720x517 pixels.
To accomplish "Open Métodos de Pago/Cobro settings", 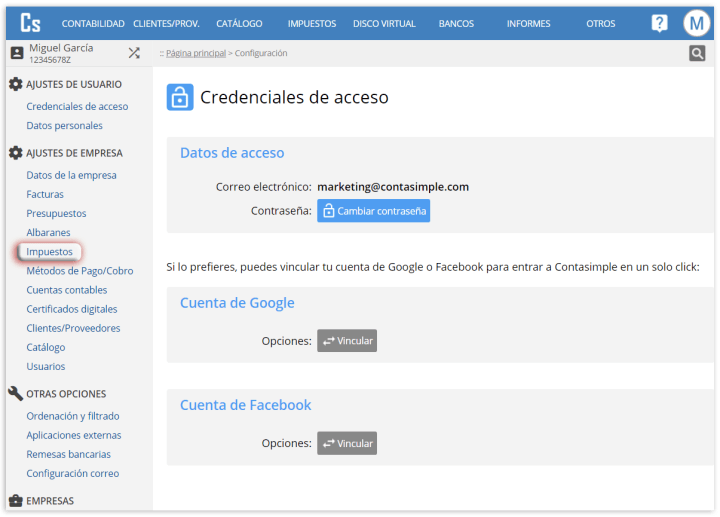I will 79,271.
